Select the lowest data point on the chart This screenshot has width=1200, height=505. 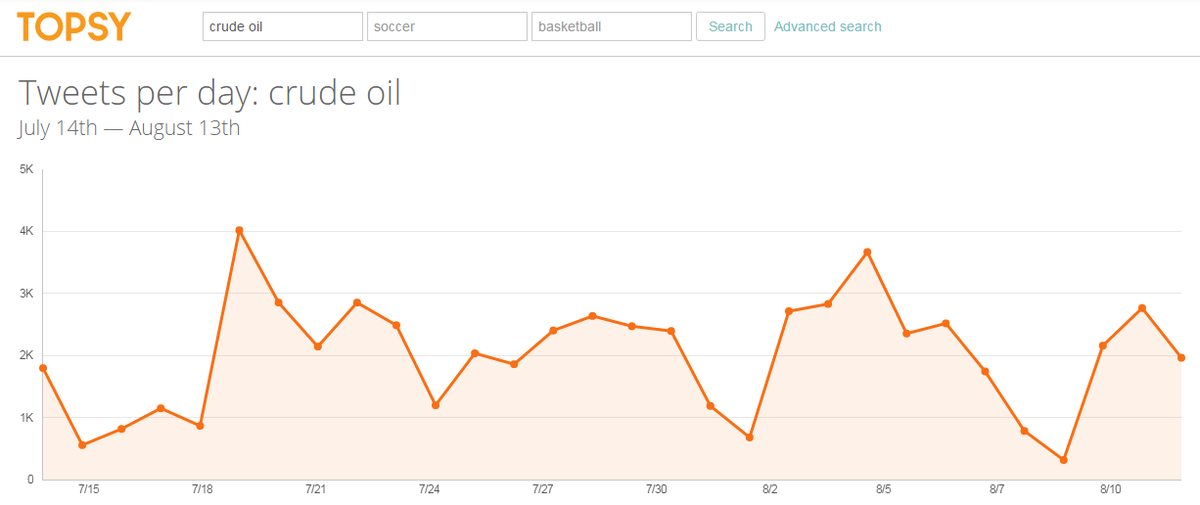point(1063,460)
